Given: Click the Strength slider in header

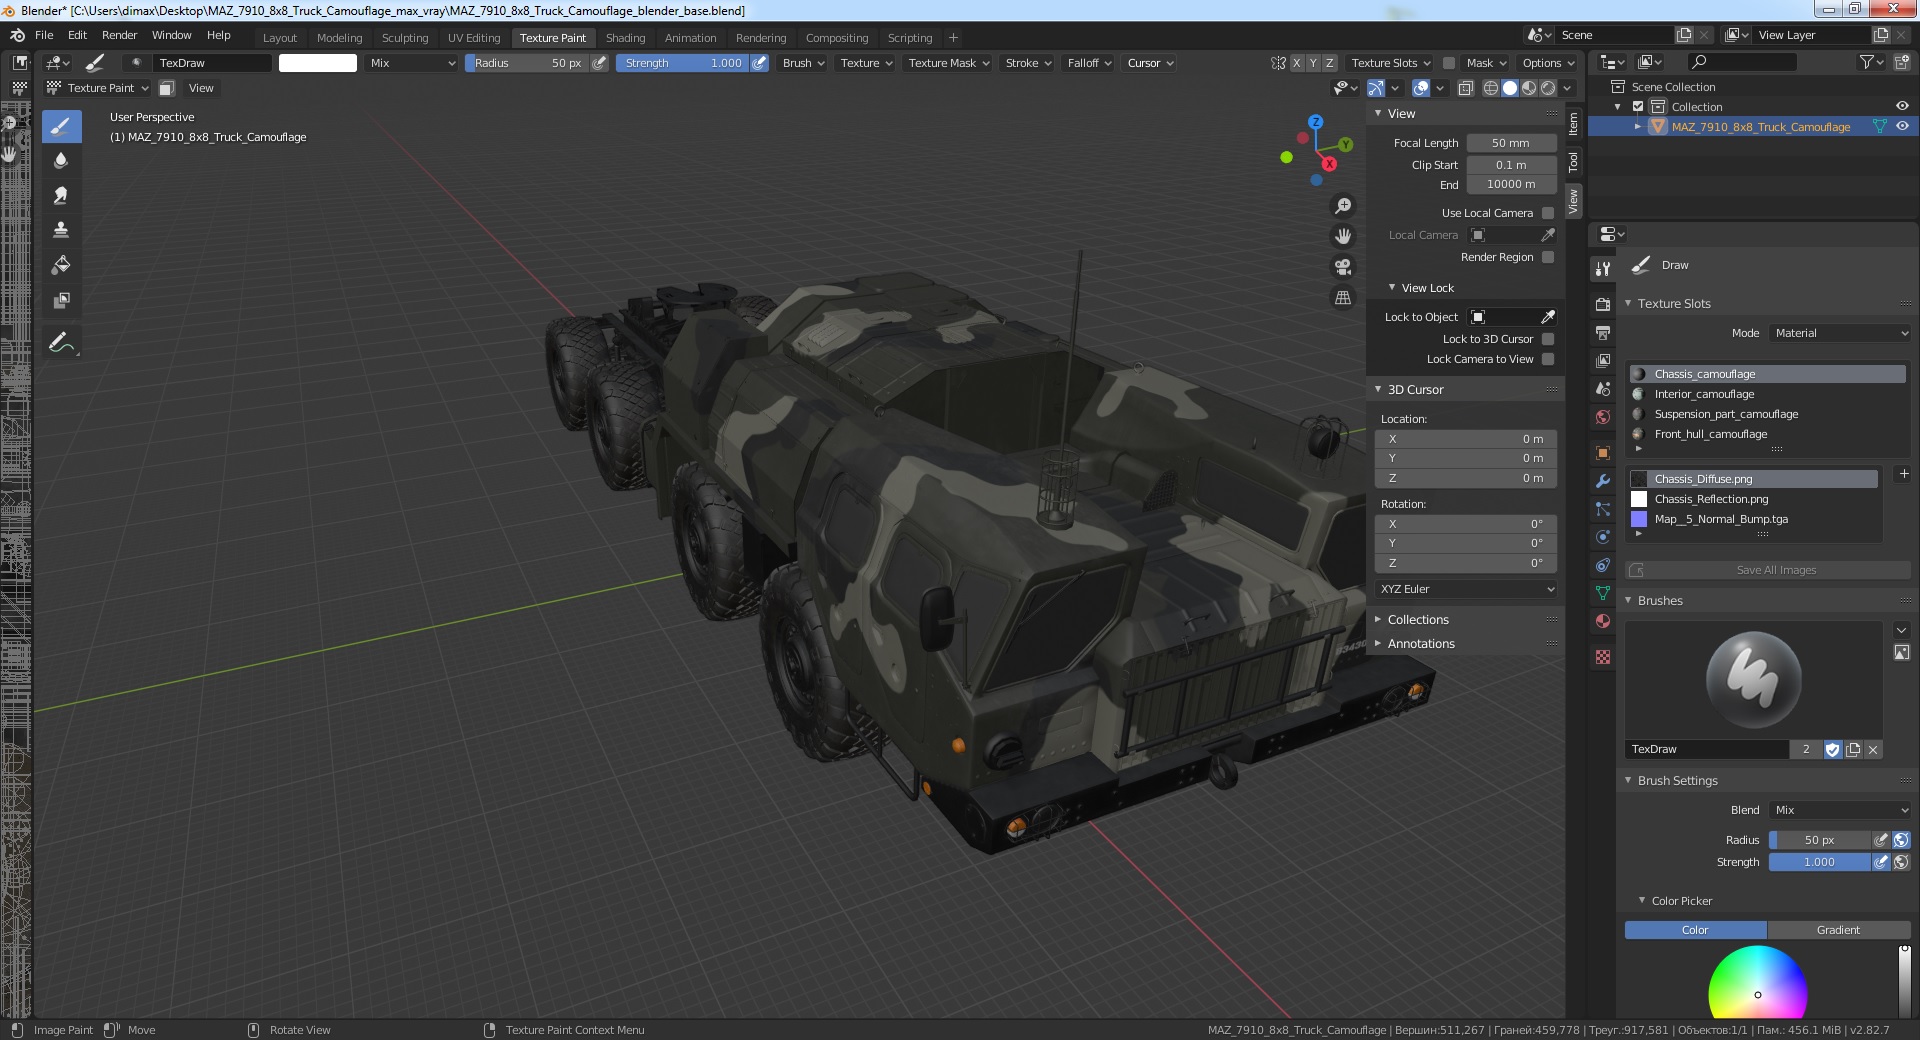Looking at the screenshot, I should [682, 63].
